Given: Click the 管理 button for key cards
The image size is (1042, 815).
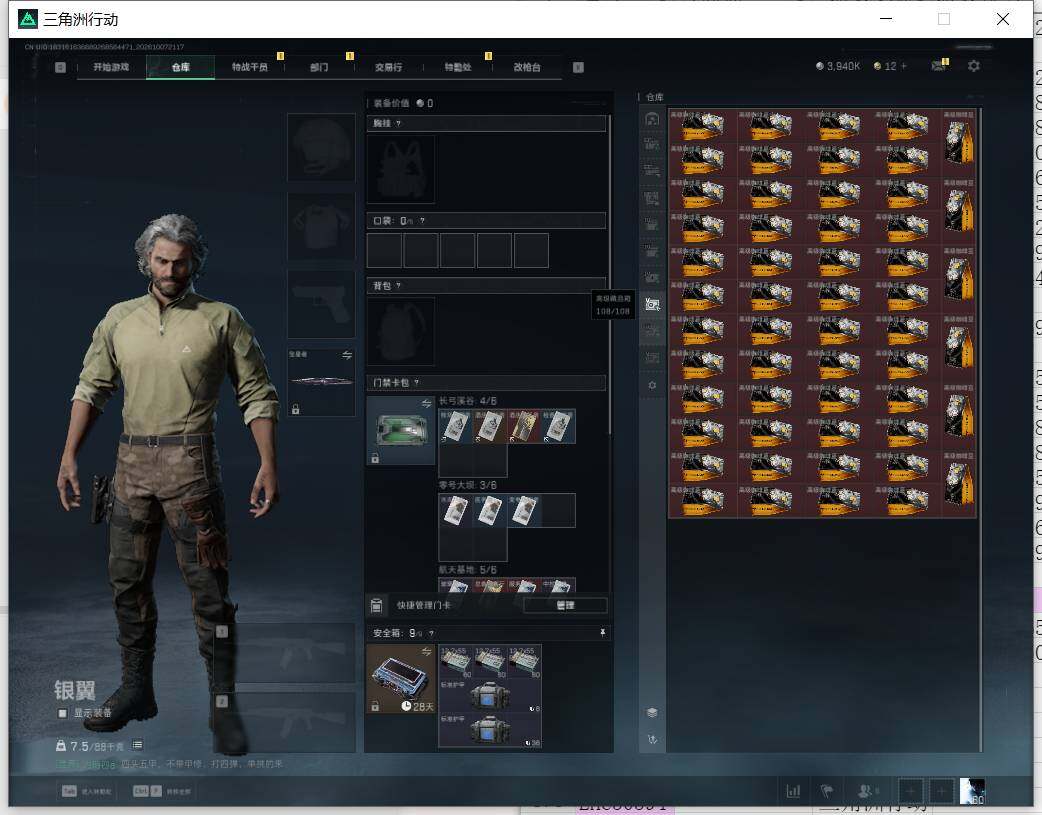Looking at the screenshot, I should pyautogui.click(x=565, y=605).
